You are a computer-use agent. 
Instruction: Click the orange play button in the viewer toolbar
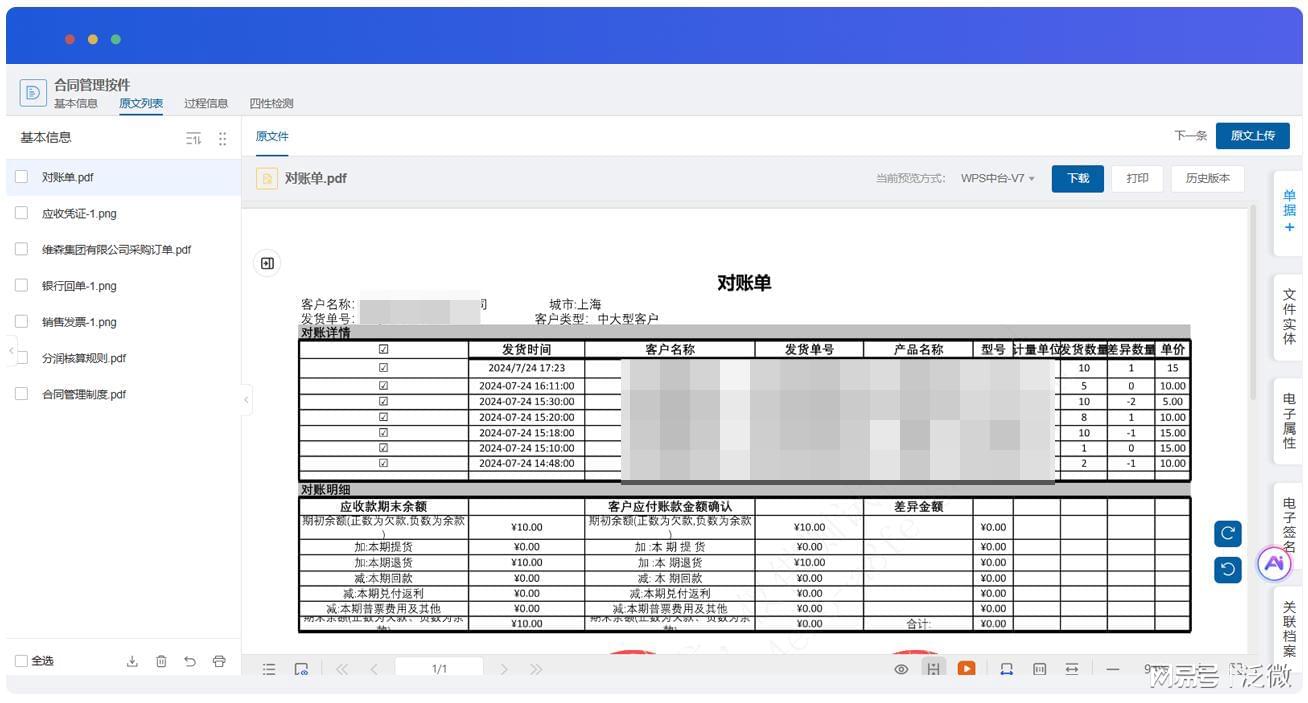point(966,669)
